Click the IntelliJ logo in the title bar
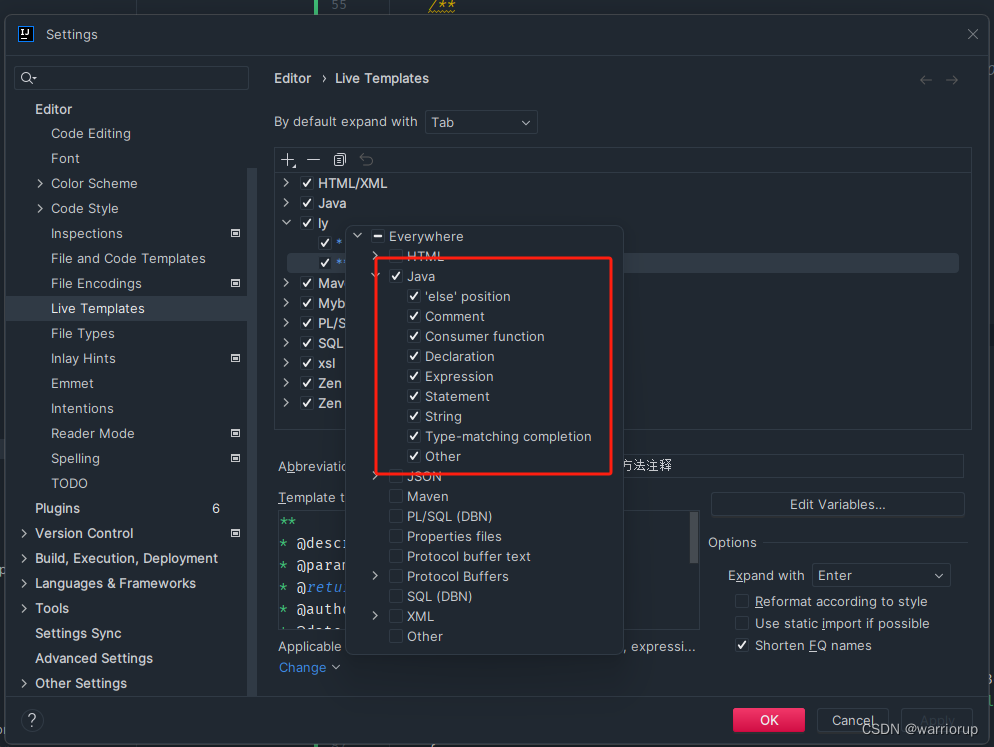Viewport: 994px width, 747px height. pyautogui.click(x=25, y=34)
